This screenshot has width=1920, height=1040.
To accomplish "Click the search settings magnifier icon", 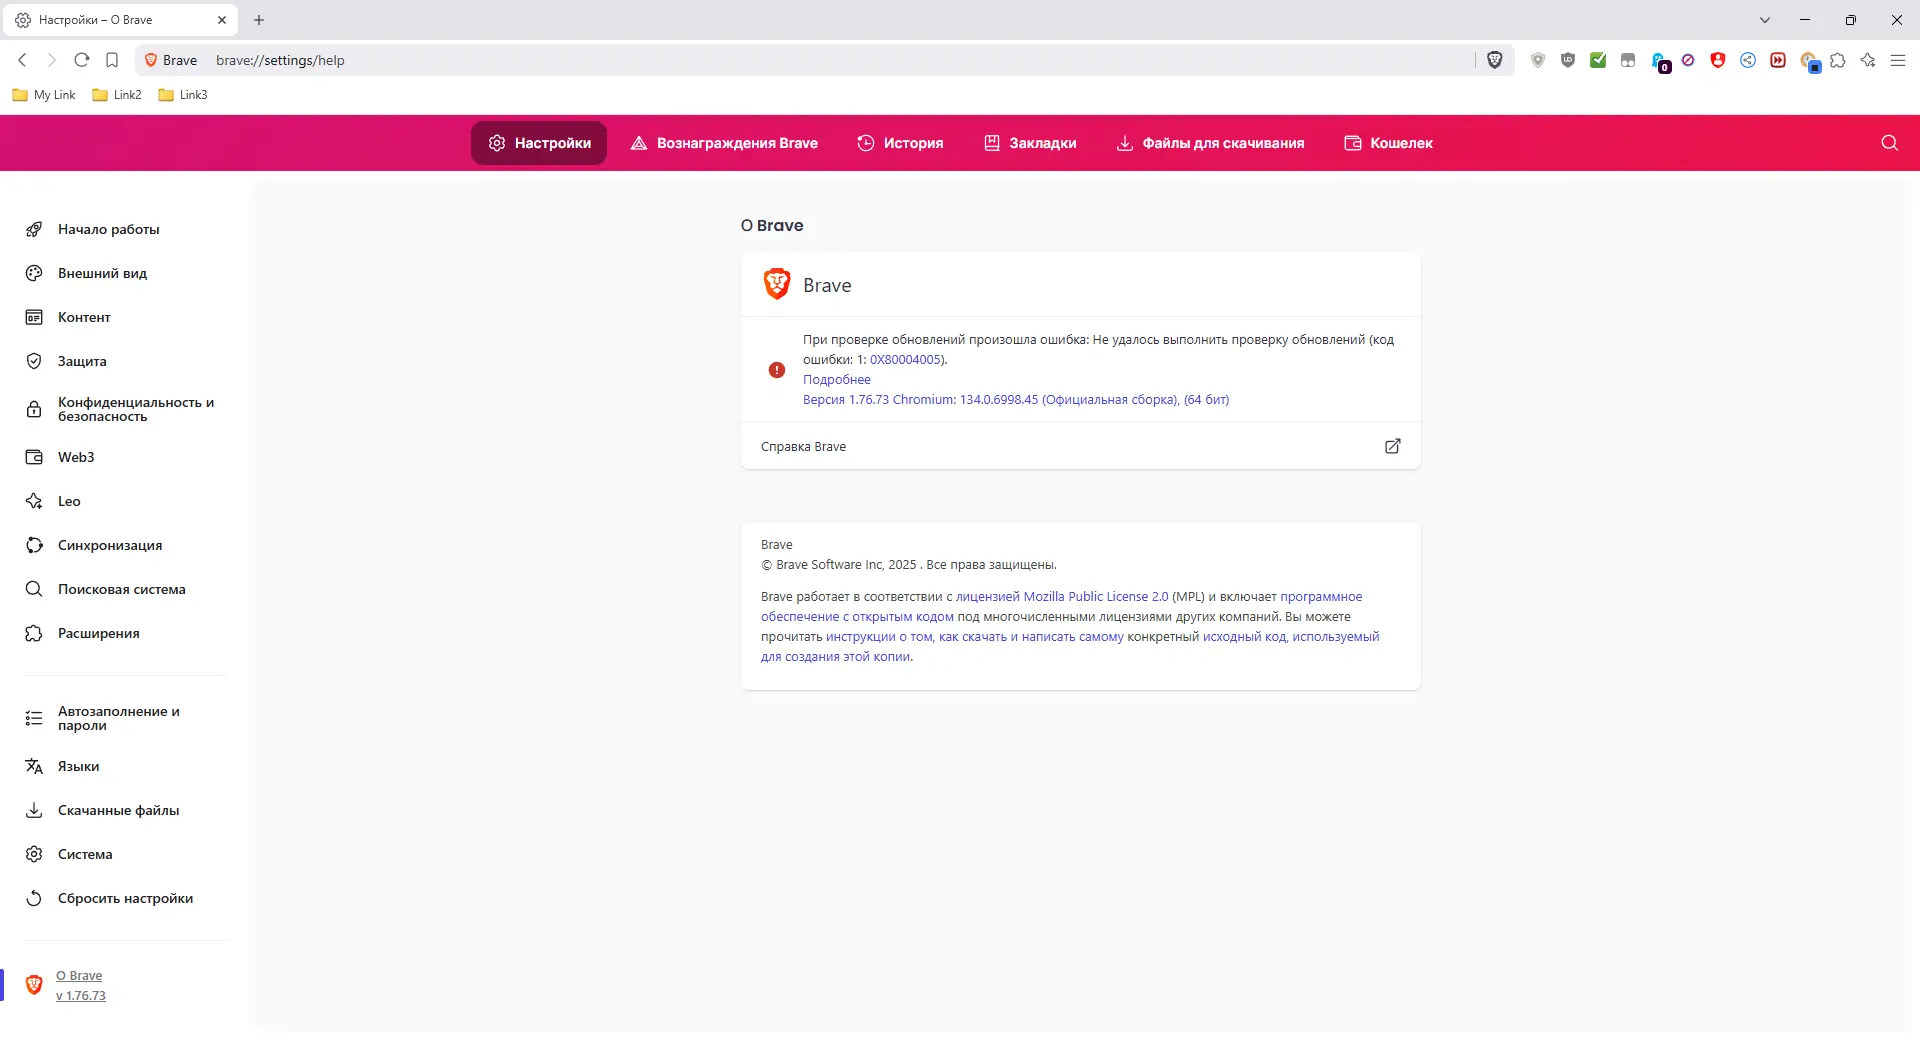I will [1890, 143].
